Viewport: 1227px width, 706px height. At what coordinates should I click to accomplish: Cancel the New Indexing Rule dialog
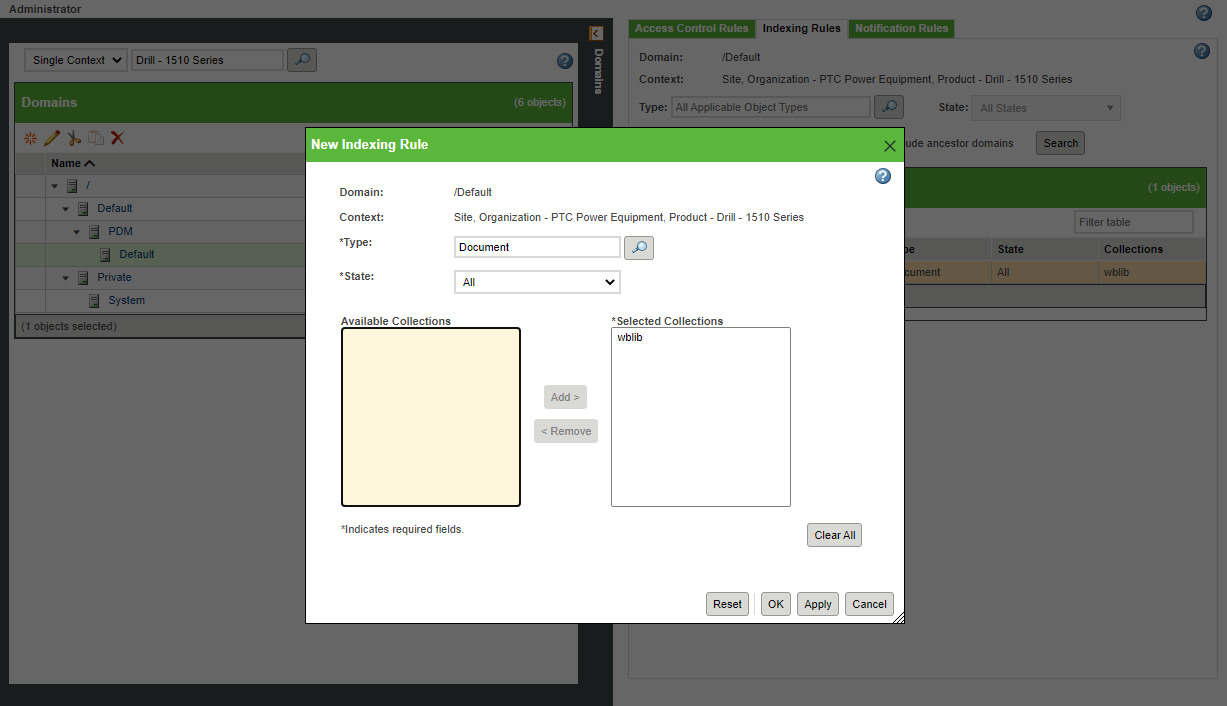(869, 604)
